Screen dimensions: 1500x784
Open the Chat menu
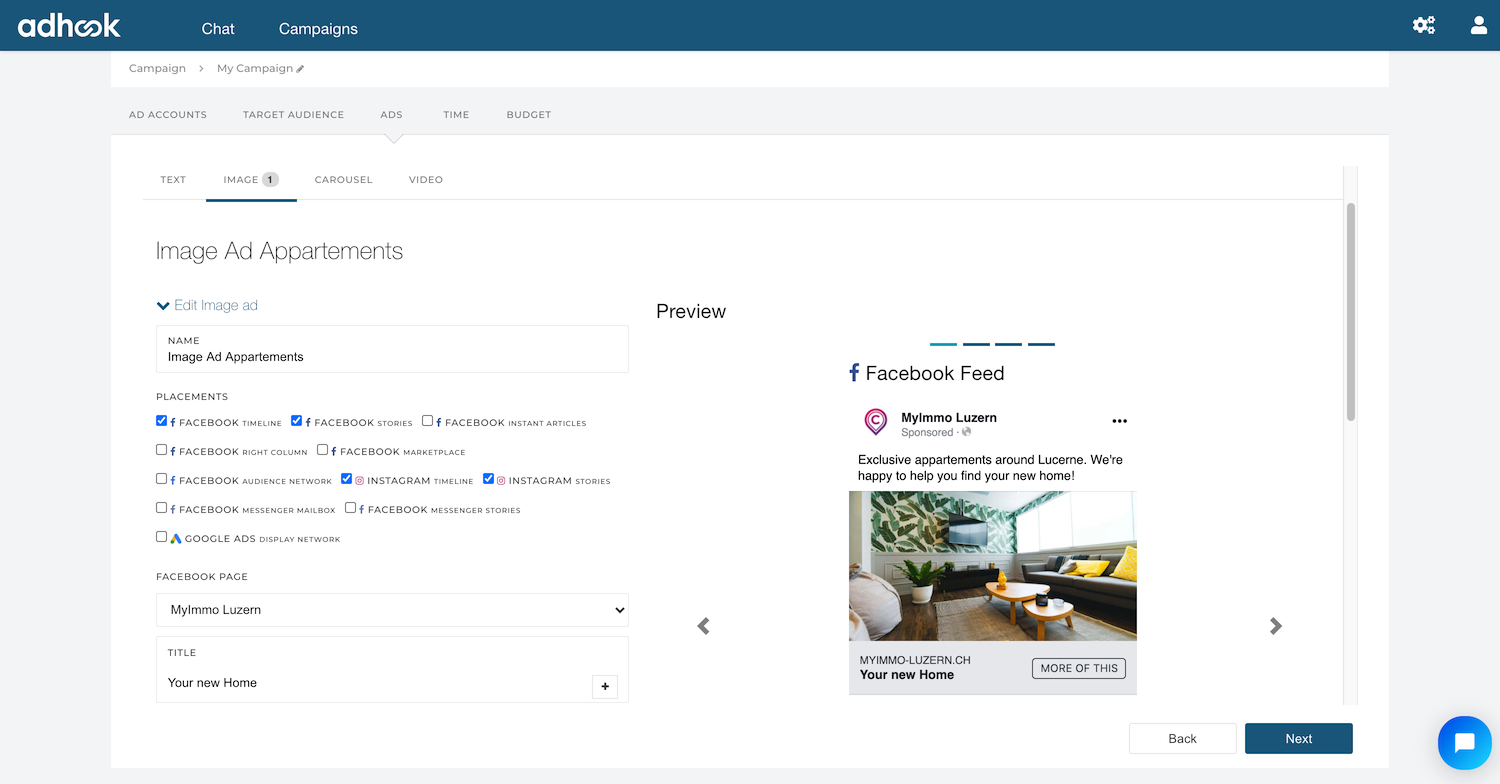point(218,29)
